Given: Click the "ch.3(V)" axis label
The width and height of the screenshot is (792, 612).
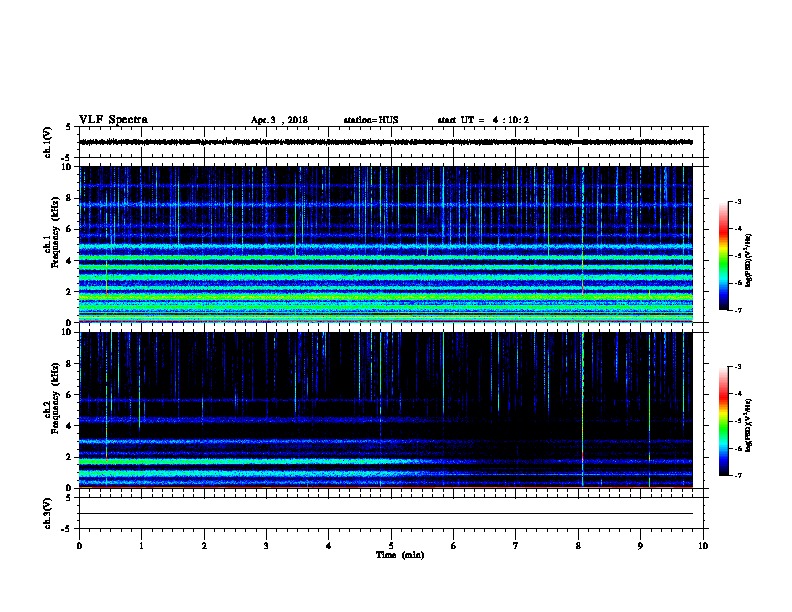Looking at the screenshot, I should (x=47, y=513).
